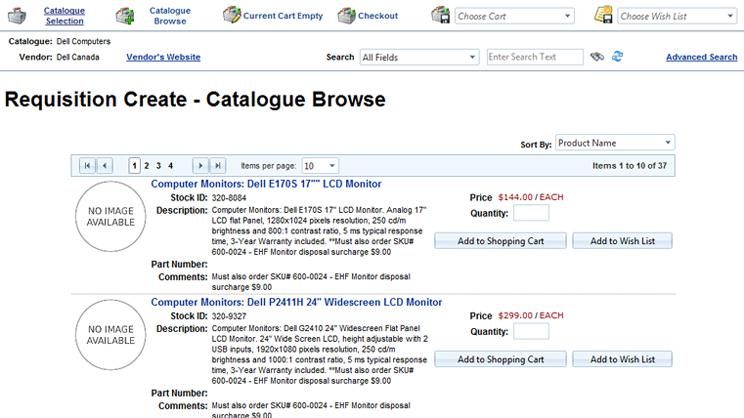This screenshot has width=744, height=418.
Task: Go to the previous results page
Action: 105,165
